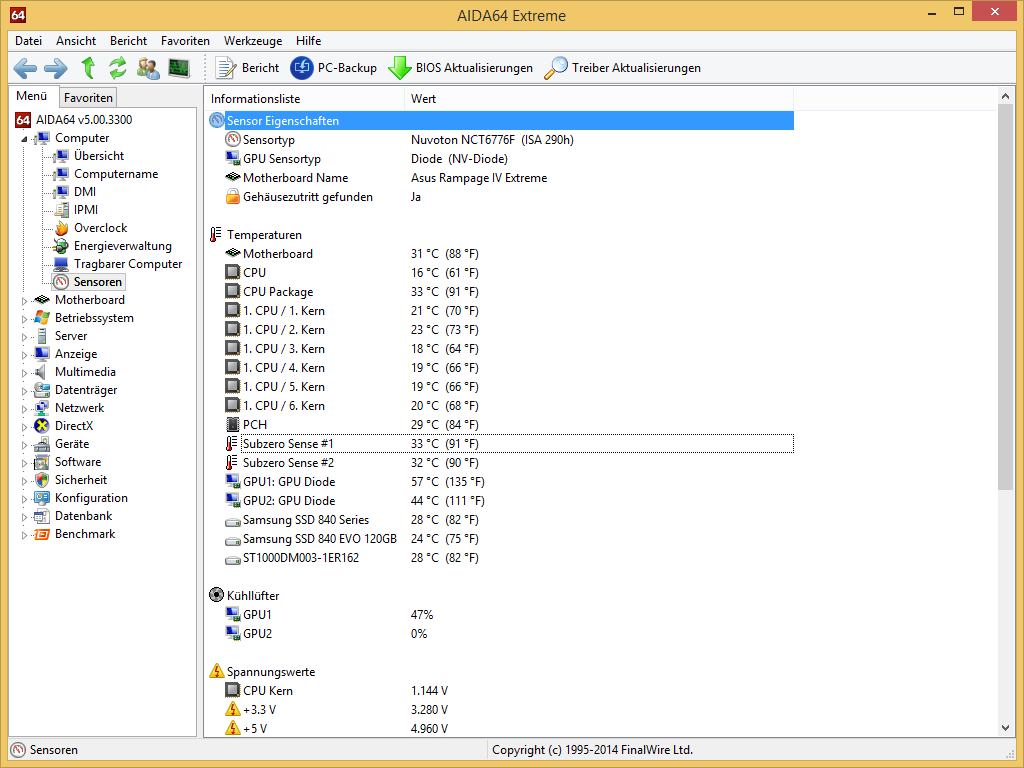
Task: Click the Benchmark icon in tree
Action: [42, 534]
